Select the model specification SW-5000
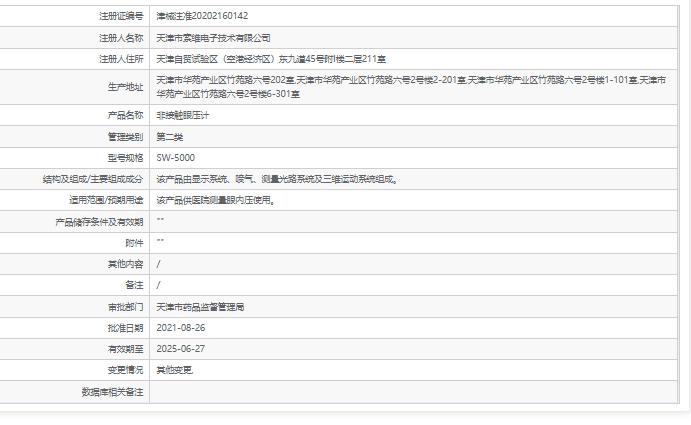The image size is (691, 425). tap(176, 158)
